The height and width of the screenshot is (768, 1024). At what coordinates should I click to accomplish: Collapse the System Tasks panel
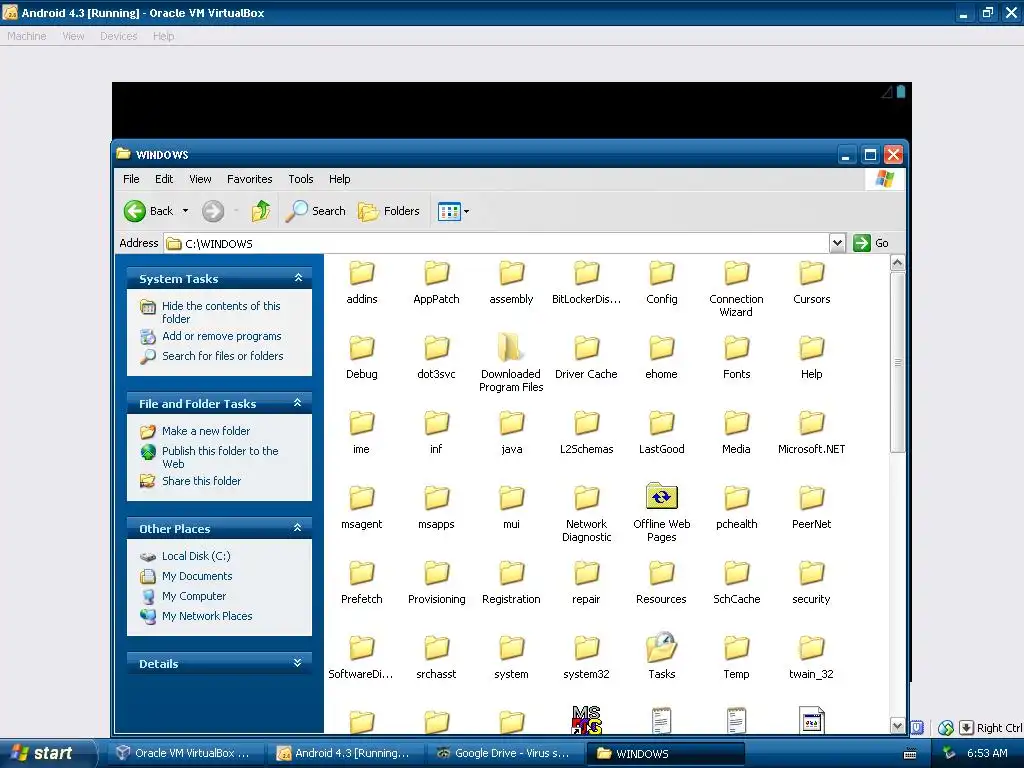click(x=298, y=278)
